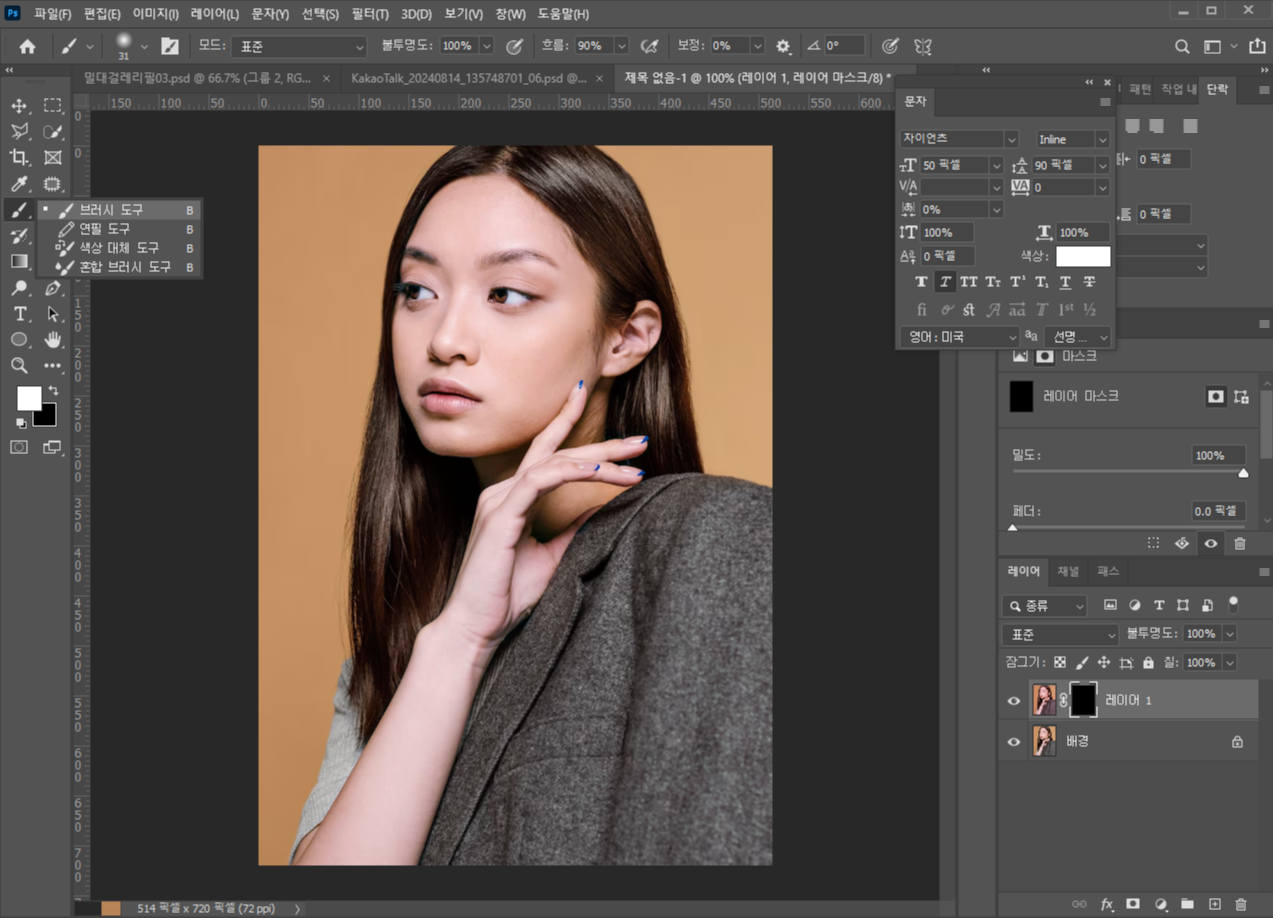Image resolution: width=1273 pixels, height=918 pixels.
Task: Hide layer 레이어 1 eye icon
Action: [x=1014, y=701]
